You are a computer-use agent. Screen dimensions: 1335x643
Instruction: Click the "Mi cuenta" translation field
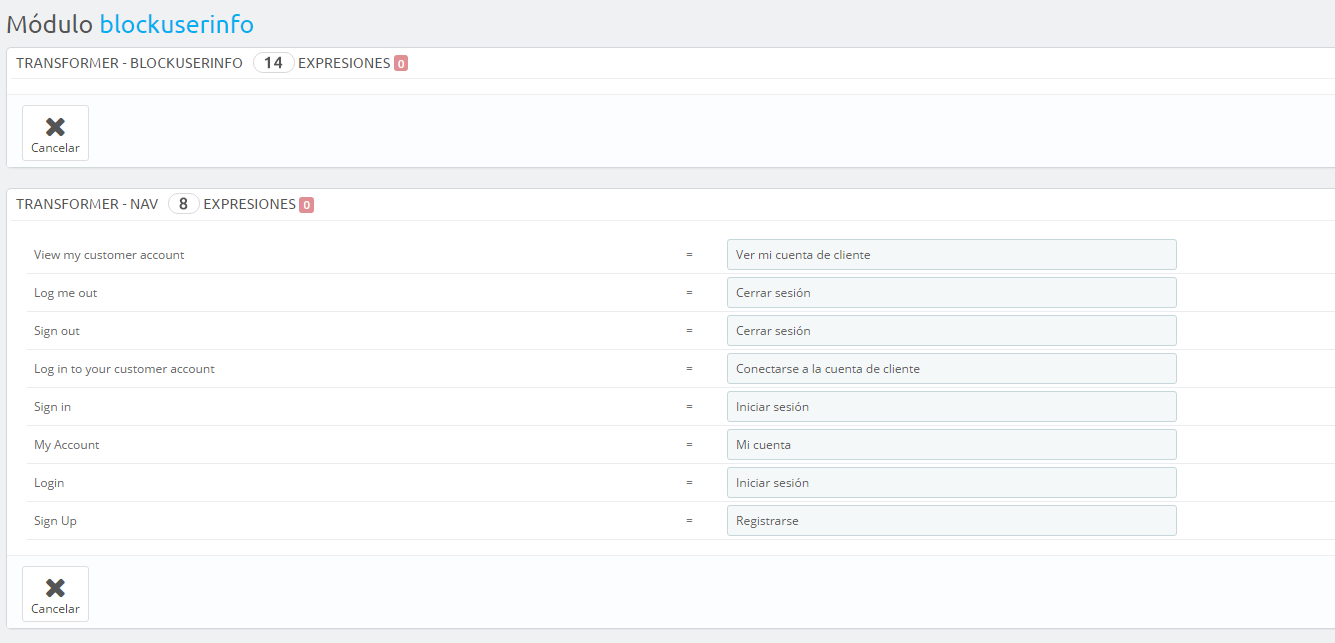951,445
